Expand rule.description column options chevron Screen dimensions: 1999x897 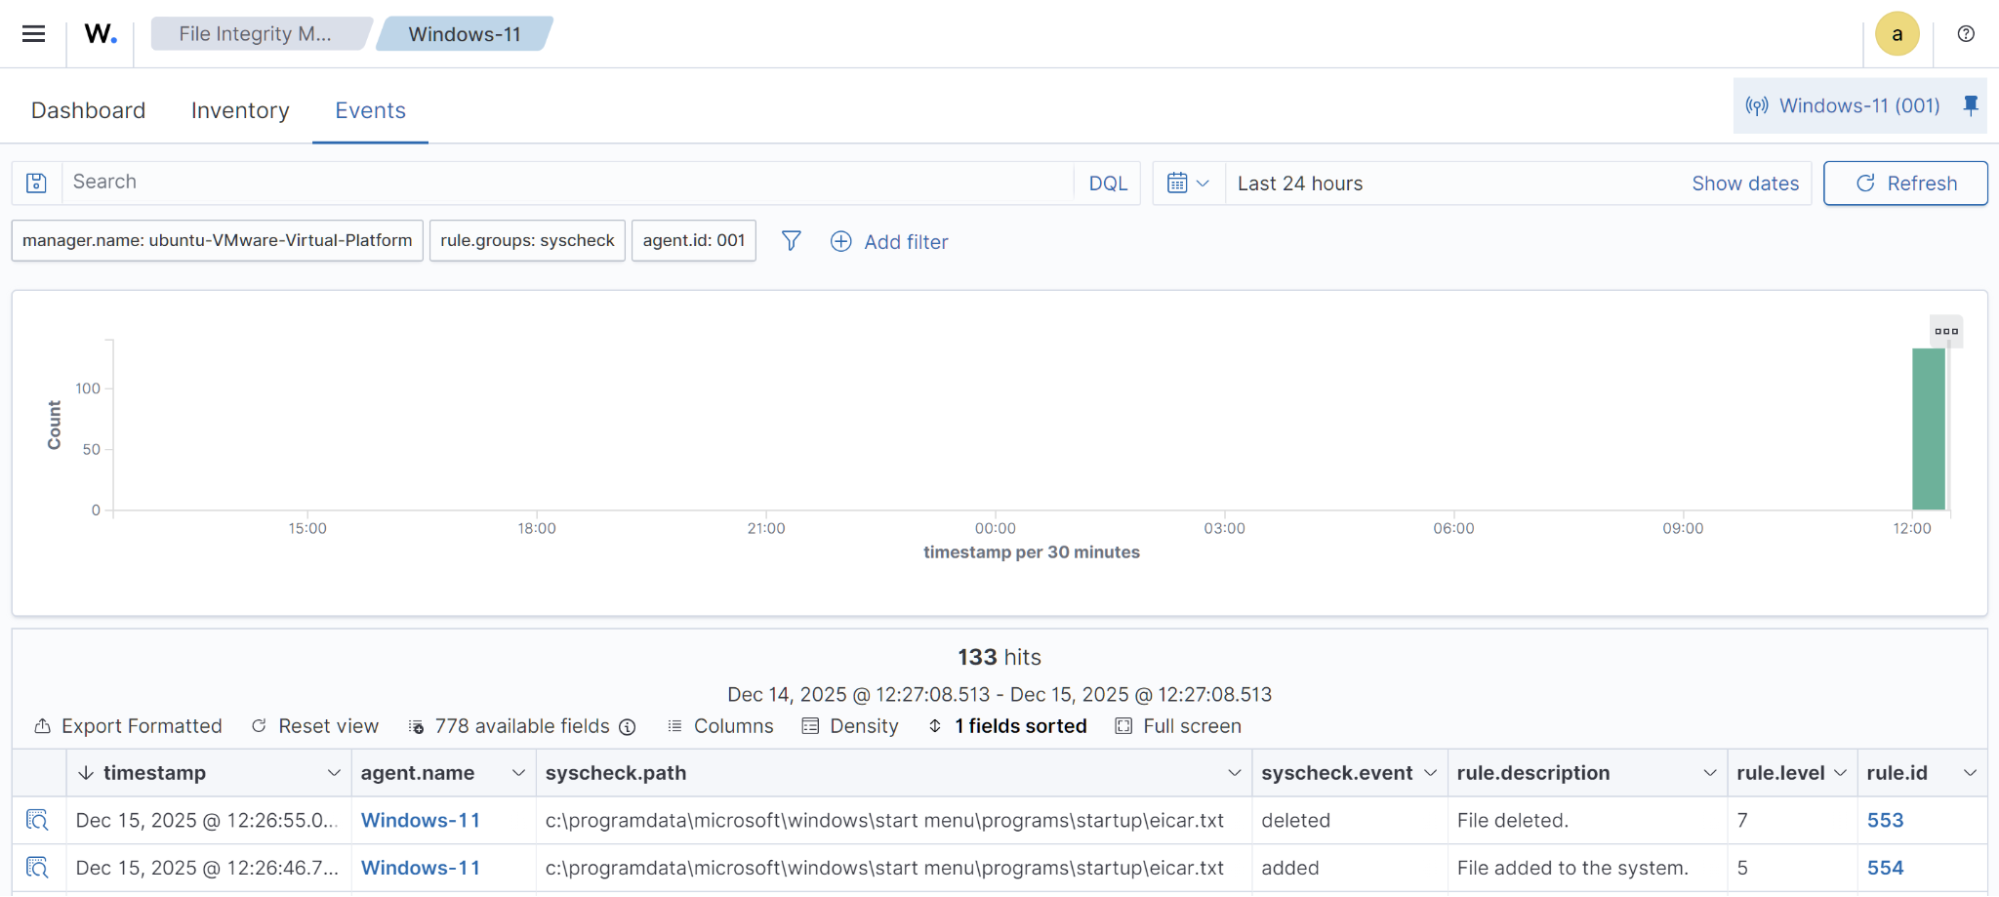pyautogui.click(x=1709, y=773)
